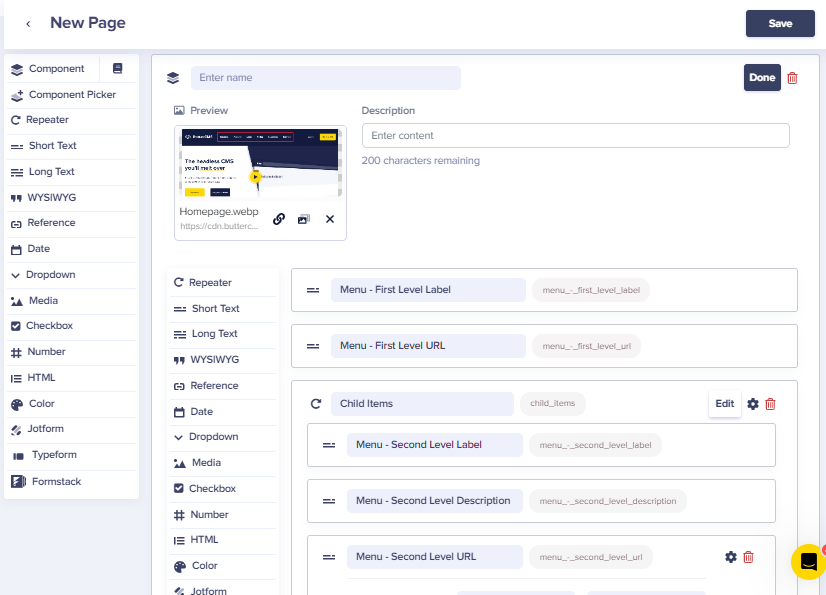Add Date from the inner field list
The image size is (826, 595).
pyautogui.click(x=223, y=412)
